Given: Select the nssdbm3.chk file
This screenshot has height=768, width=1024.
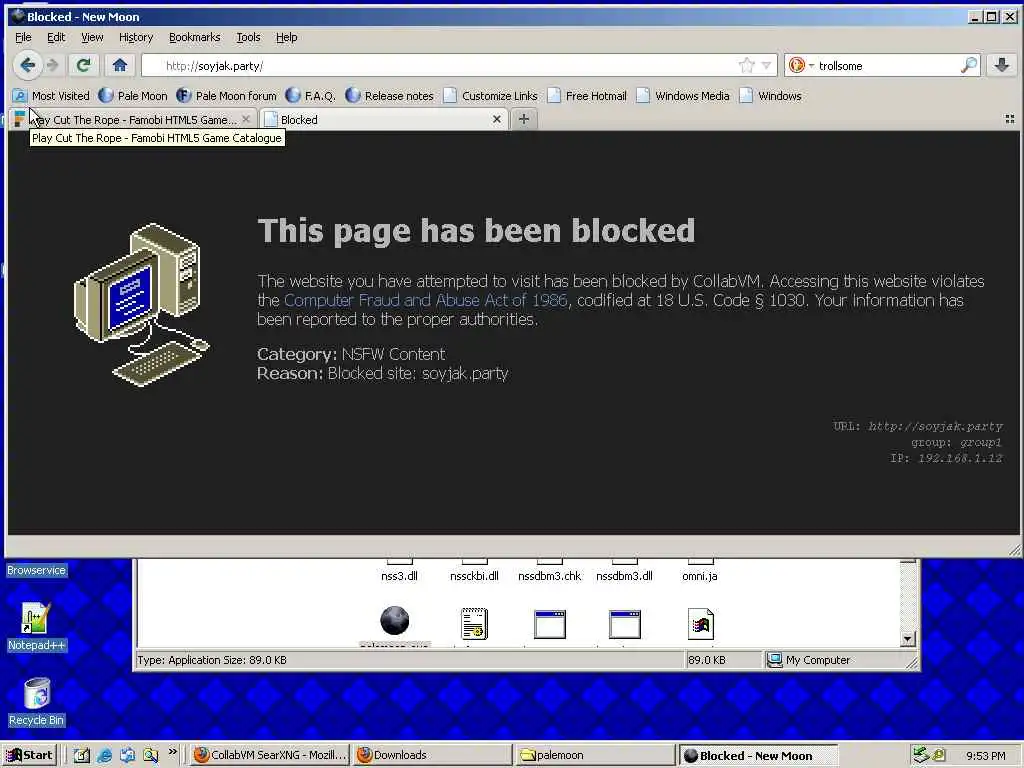Looking at the screenshot, I should pos(549,576).
